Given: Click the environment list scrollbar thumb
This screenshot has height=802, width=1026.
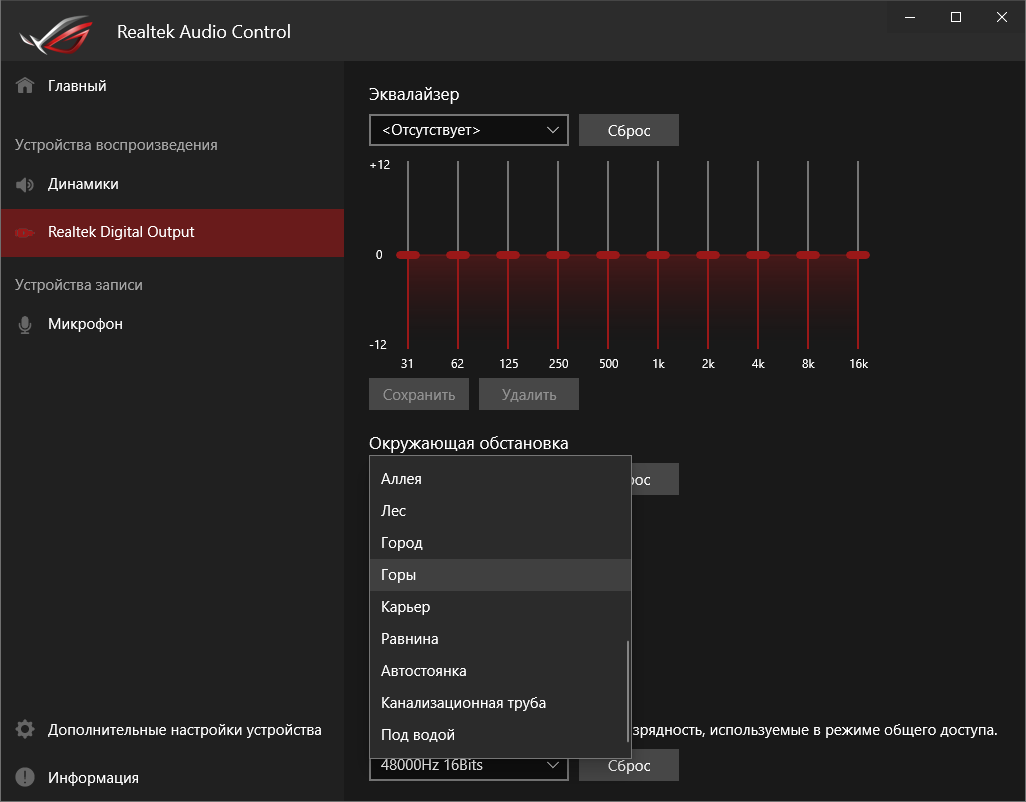Looking at the screenshot, I should (628, 691).
